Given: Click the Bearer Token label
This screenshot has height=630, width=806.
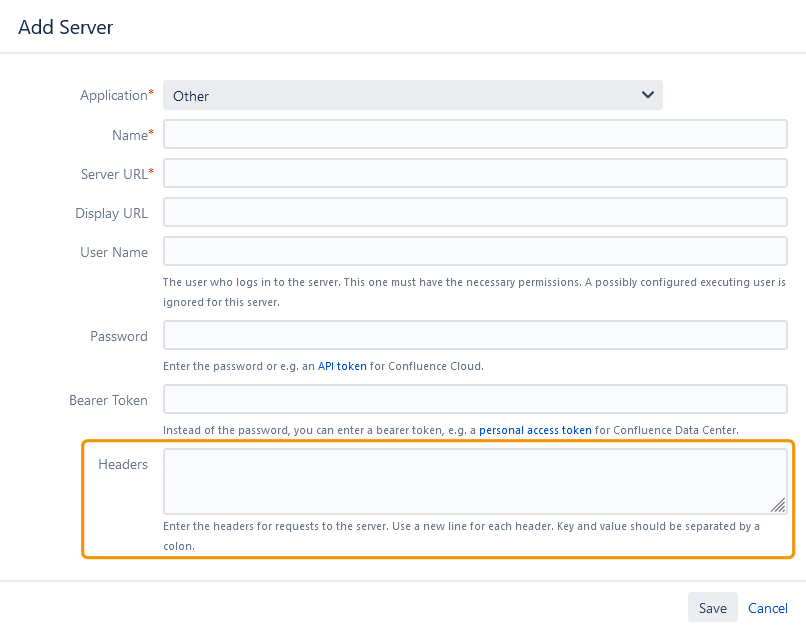Looking at the screenshot, I should tap(108, 400).
